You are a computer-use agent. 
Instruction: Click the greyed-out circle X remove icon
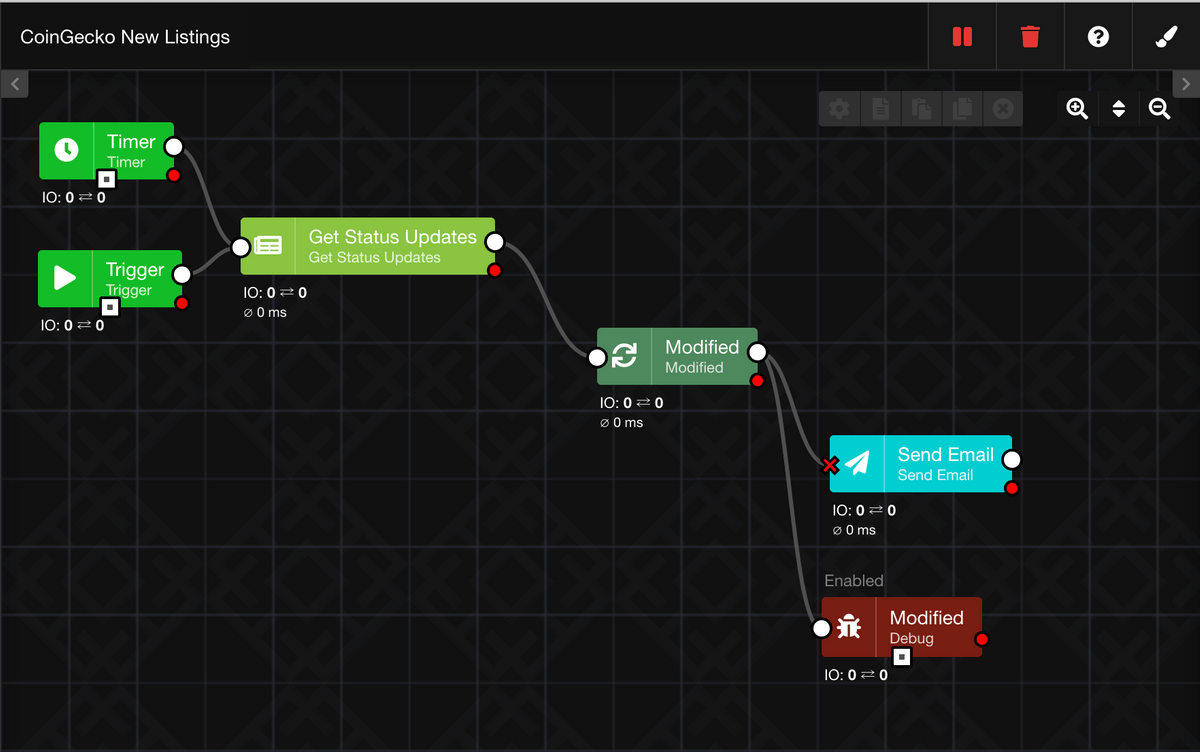(x=1003, y=109)
